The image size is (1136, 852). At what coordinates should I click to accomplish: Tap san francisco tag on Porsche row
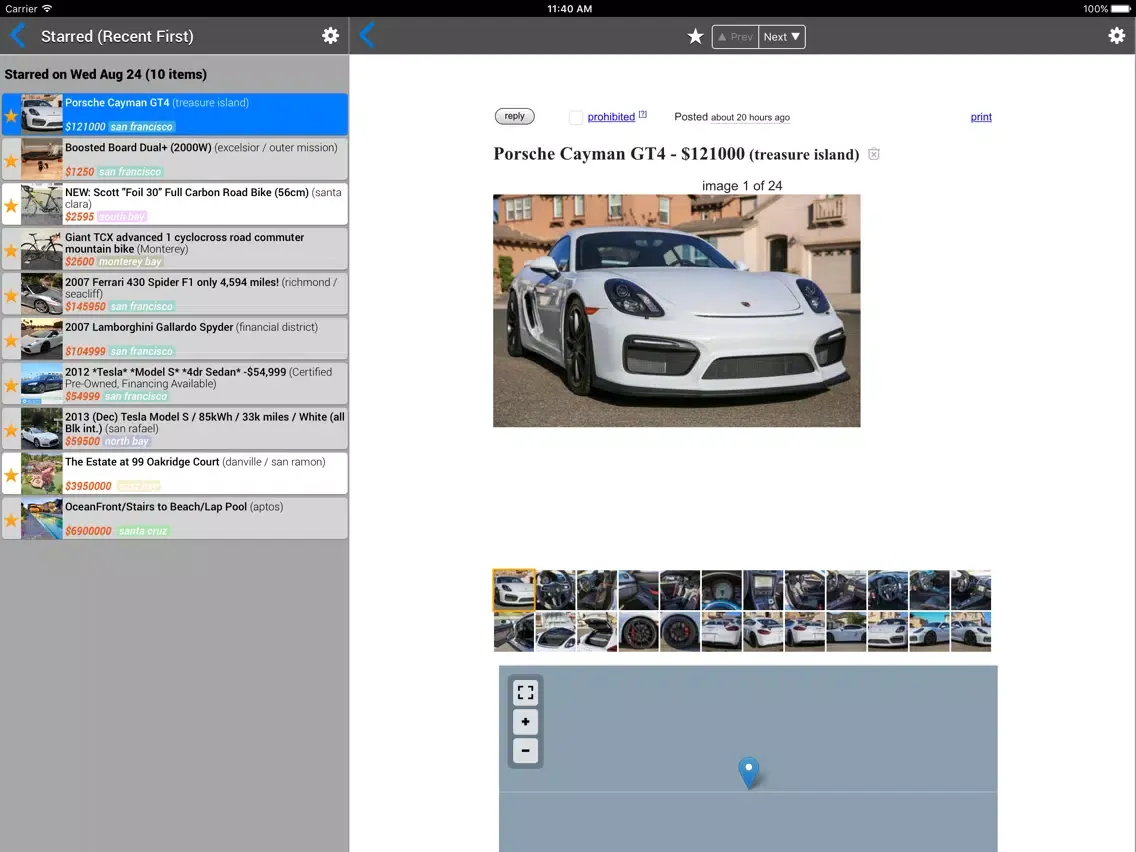click(x=142, y=127)
